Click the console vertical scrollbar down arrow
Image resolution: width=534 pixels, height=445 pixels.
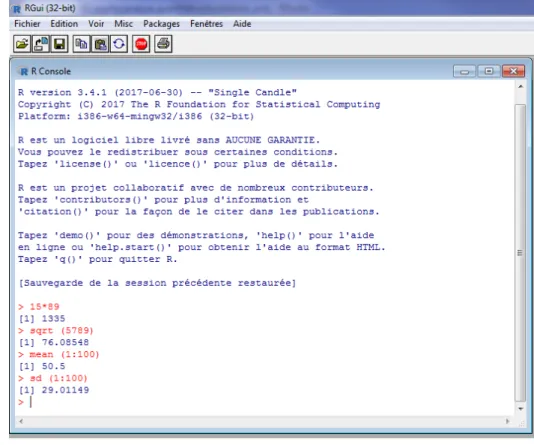tap(520, 409)
